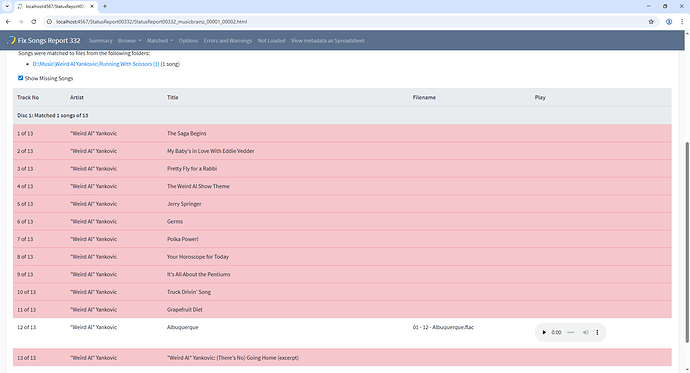This screenshot has width=690, height=373.
Task: Click filename 01 - 12 - Albuquerque.flac
Action: 443,327
